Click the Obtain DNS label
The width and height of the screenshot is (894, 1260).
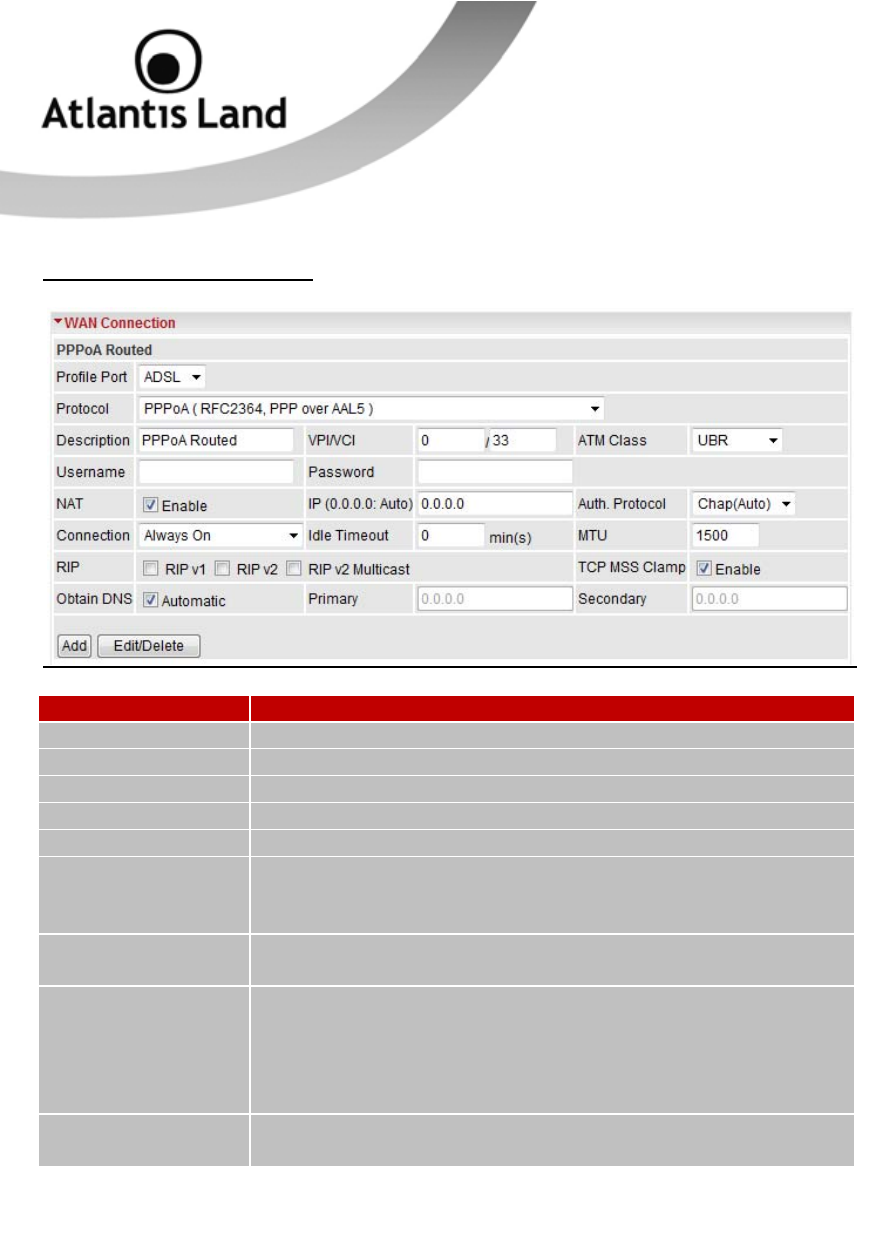pyautogui.click(x=93, y=599)
